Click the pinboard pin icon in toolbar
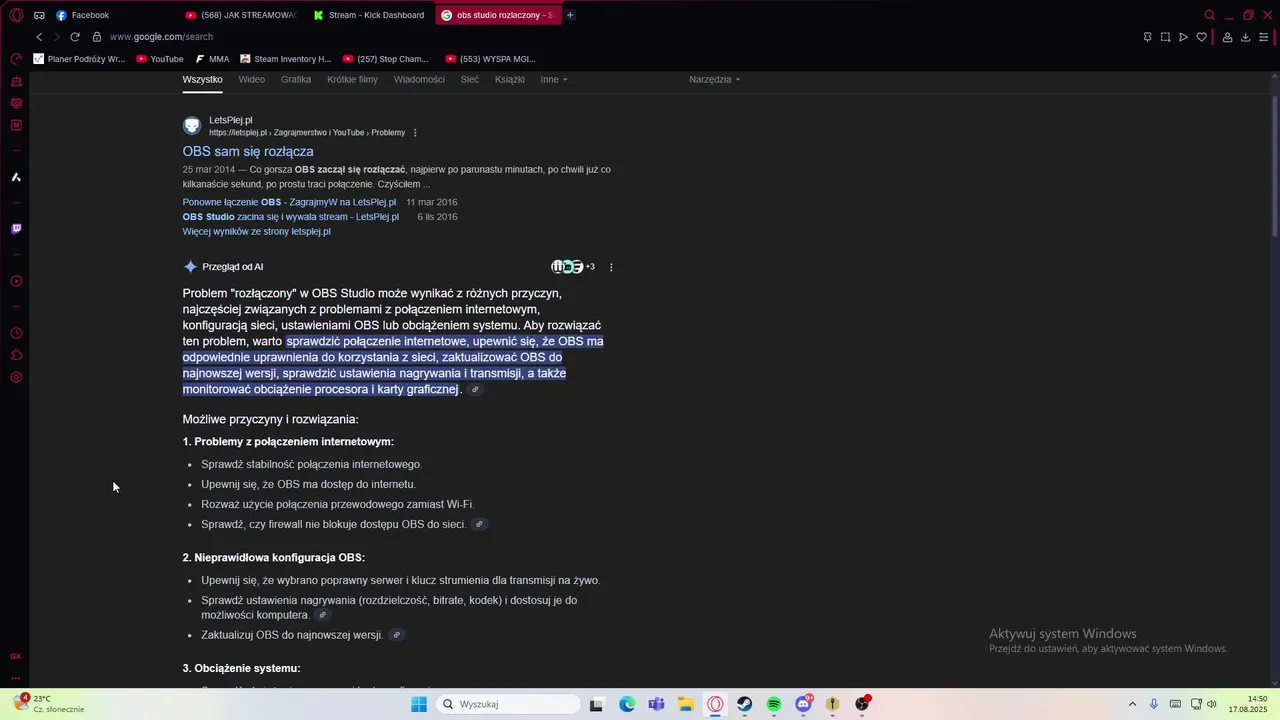1280x720 pixels. click(1147, 37)
